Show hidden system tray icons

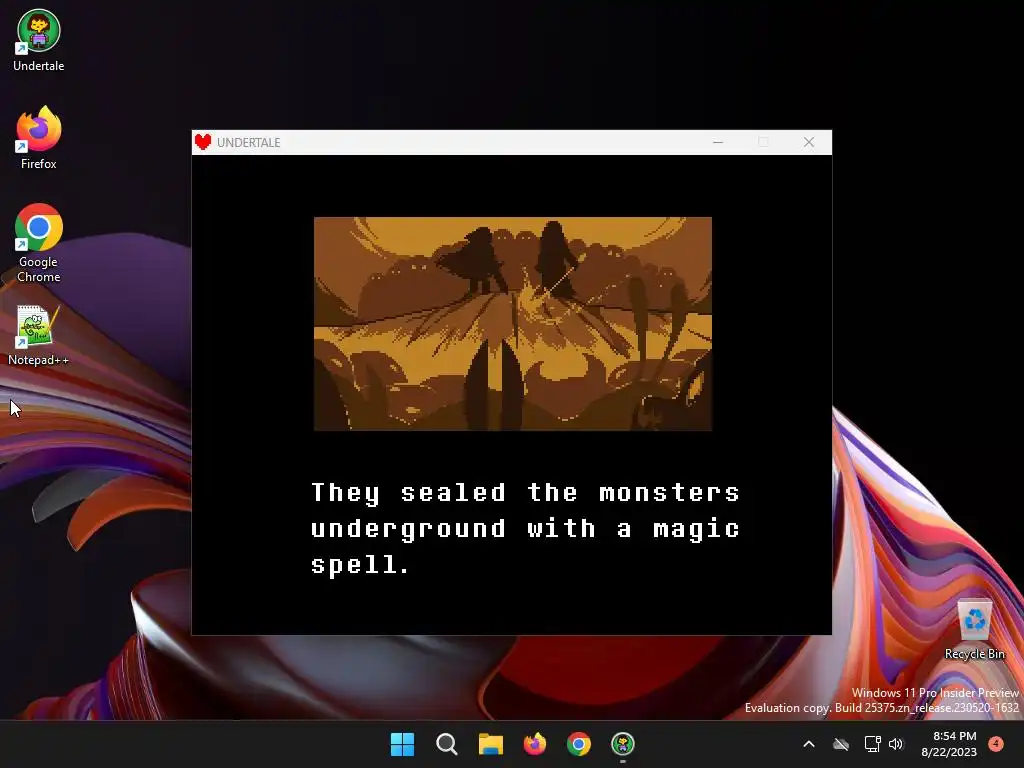(x=808, y=744)
